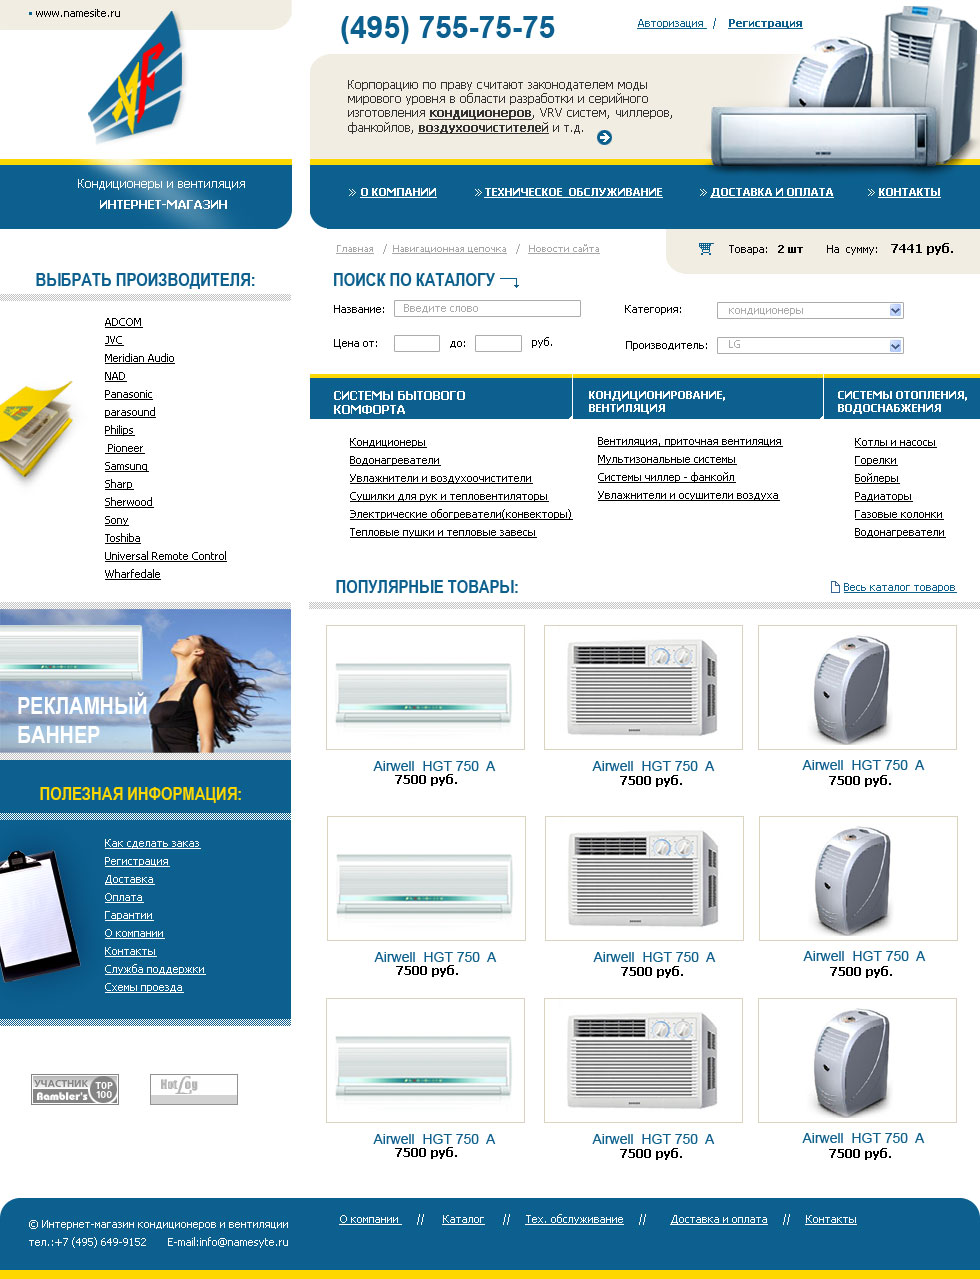Screen dimensions: 980x1279
Task: Click the HotLog counter badge
Action: (x=194, y=1089)
